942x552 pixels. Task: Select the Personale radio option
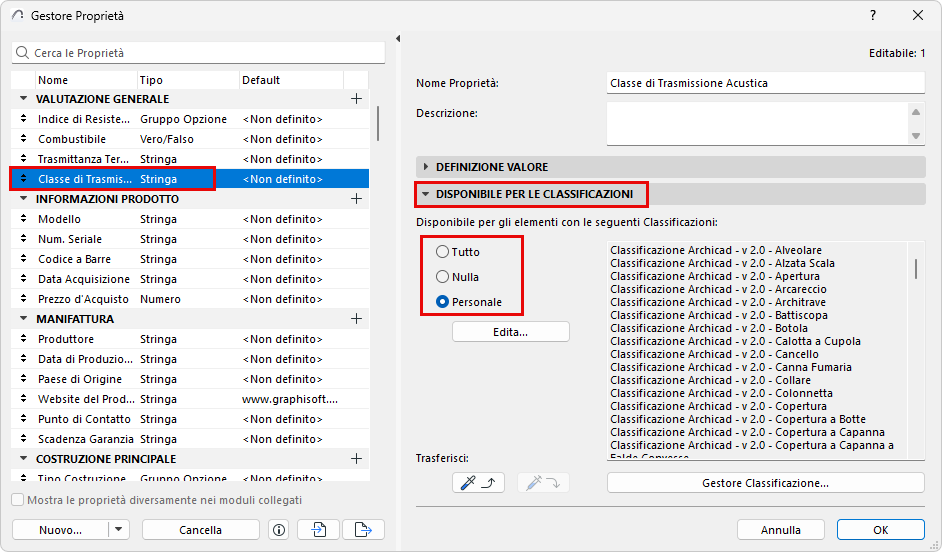pos(442,302)
